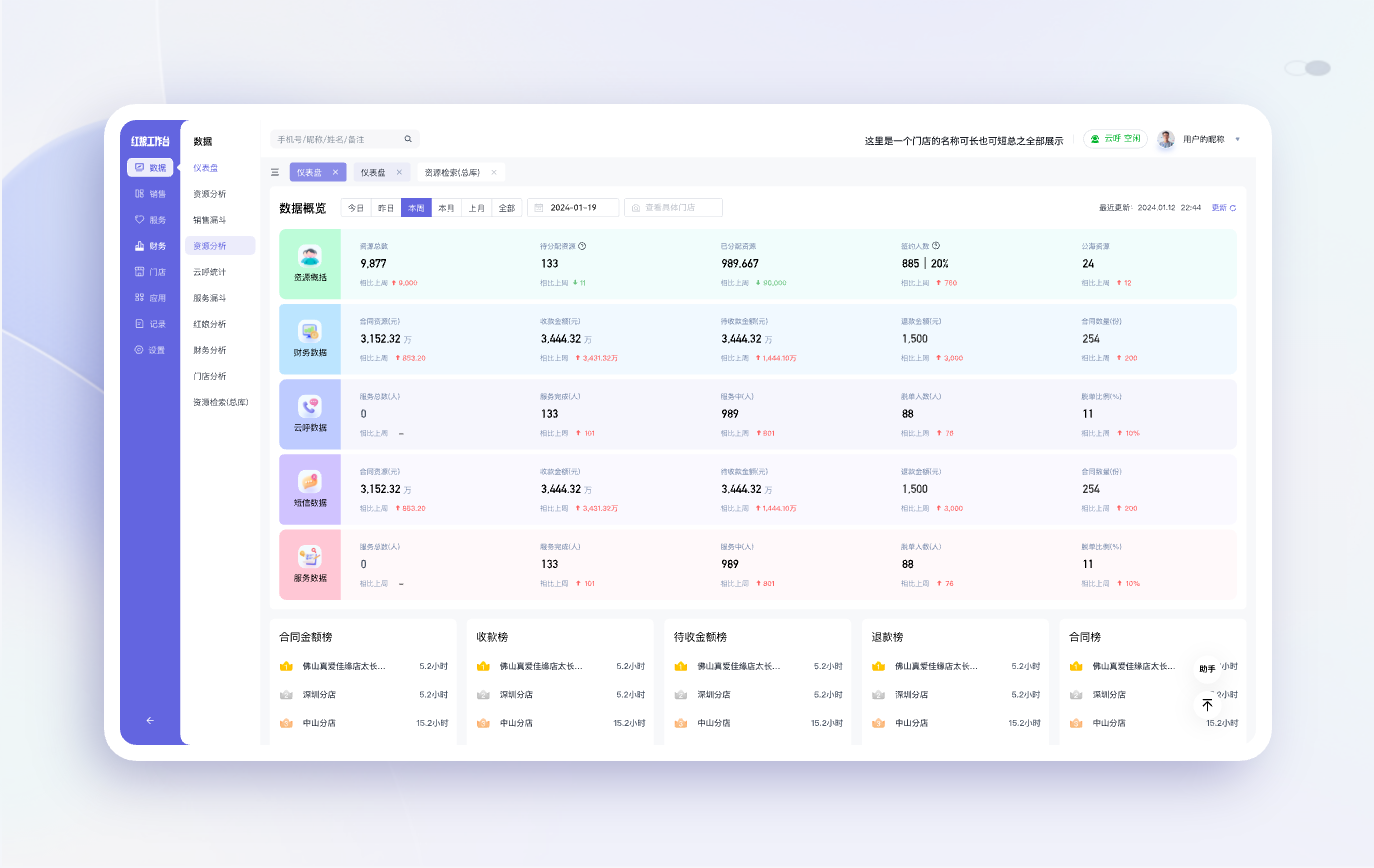Click the 更新 refresh link
1374x868 pixels.
(x=1219, y=208)
